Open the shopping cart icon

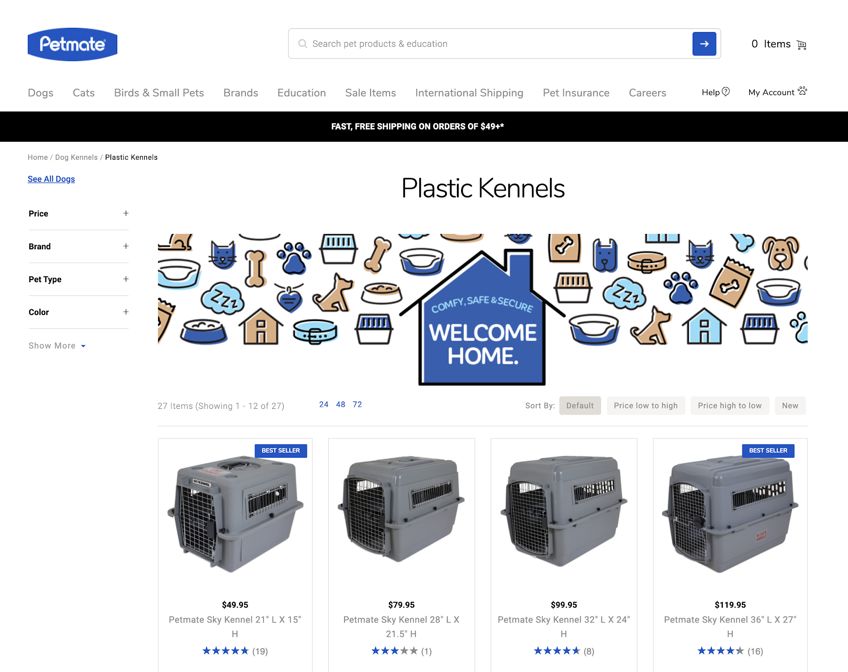click(x=801, y=44)
